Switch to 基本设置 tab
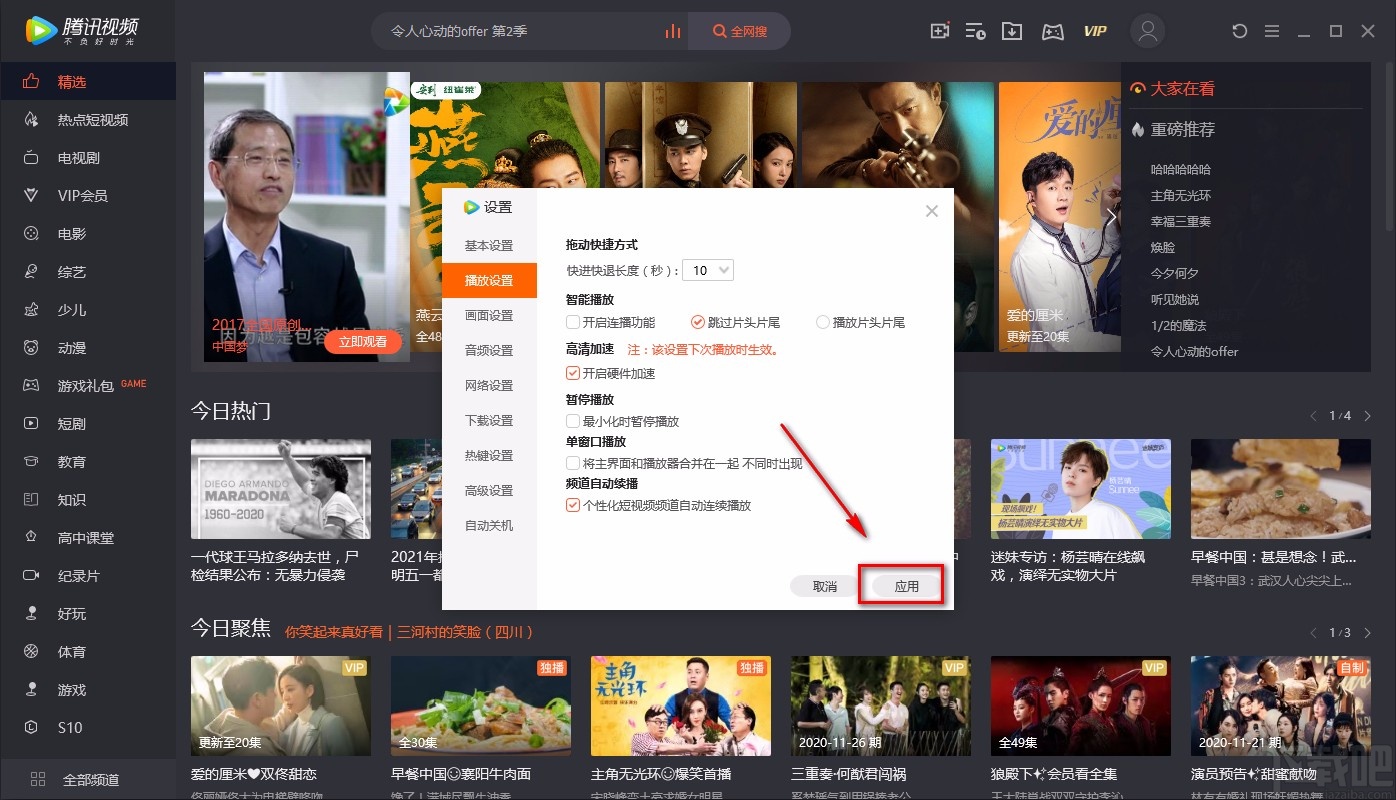Image resolution: width=1396 pixels, height=800 pixels. tap(489, 246)
